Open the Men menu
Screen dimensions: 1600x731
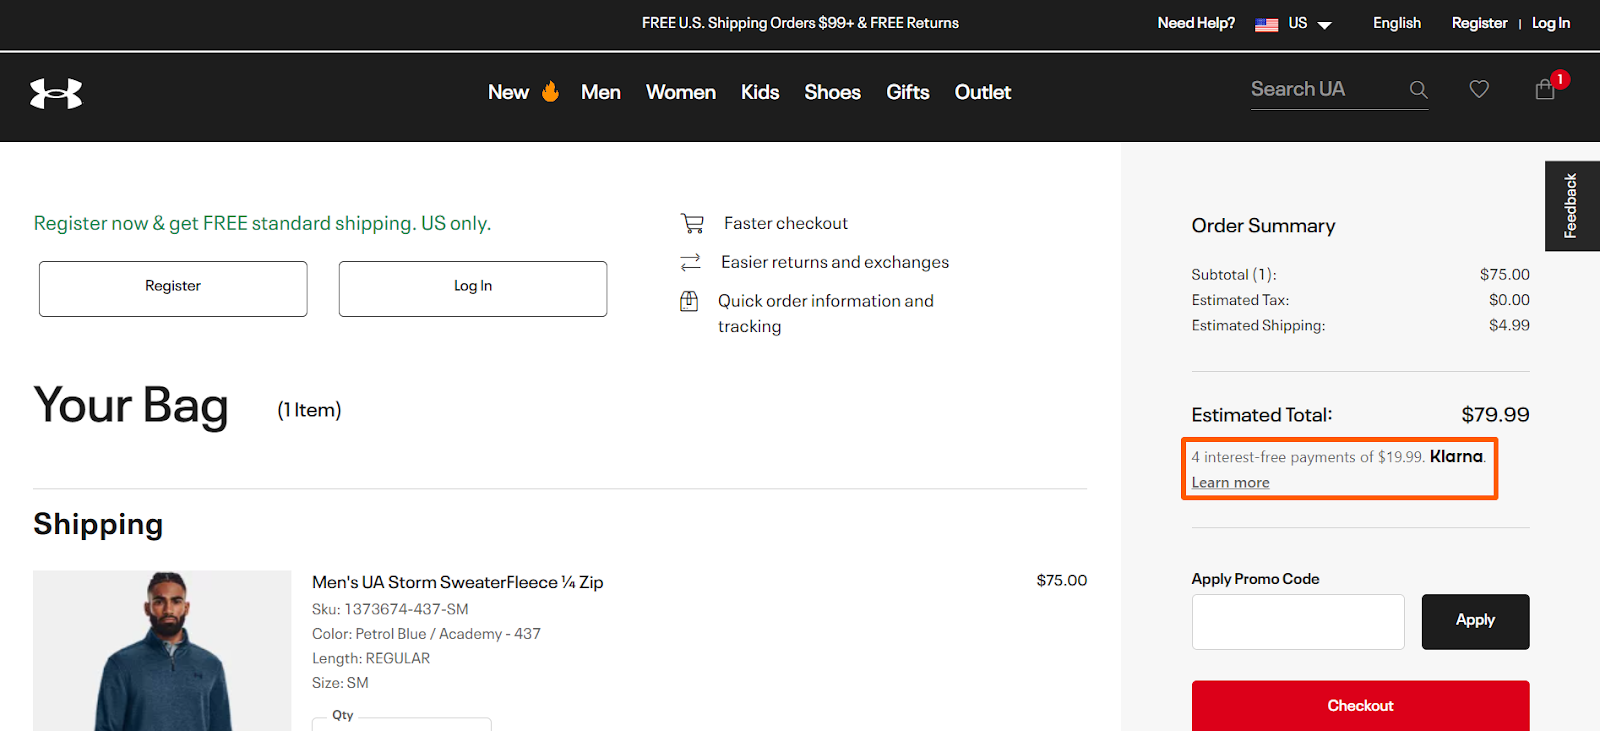[x=601, y=92]
